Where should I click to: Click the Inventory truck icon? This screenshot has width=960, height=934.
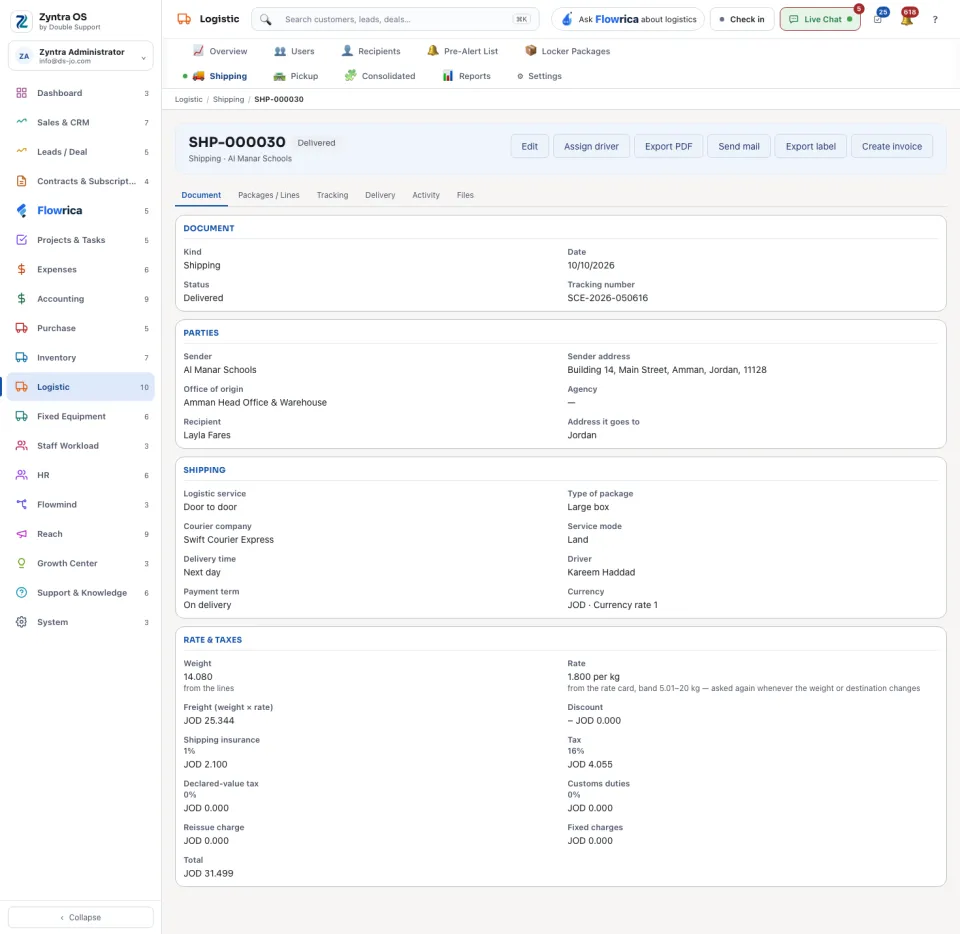click(x=21, y=357)
